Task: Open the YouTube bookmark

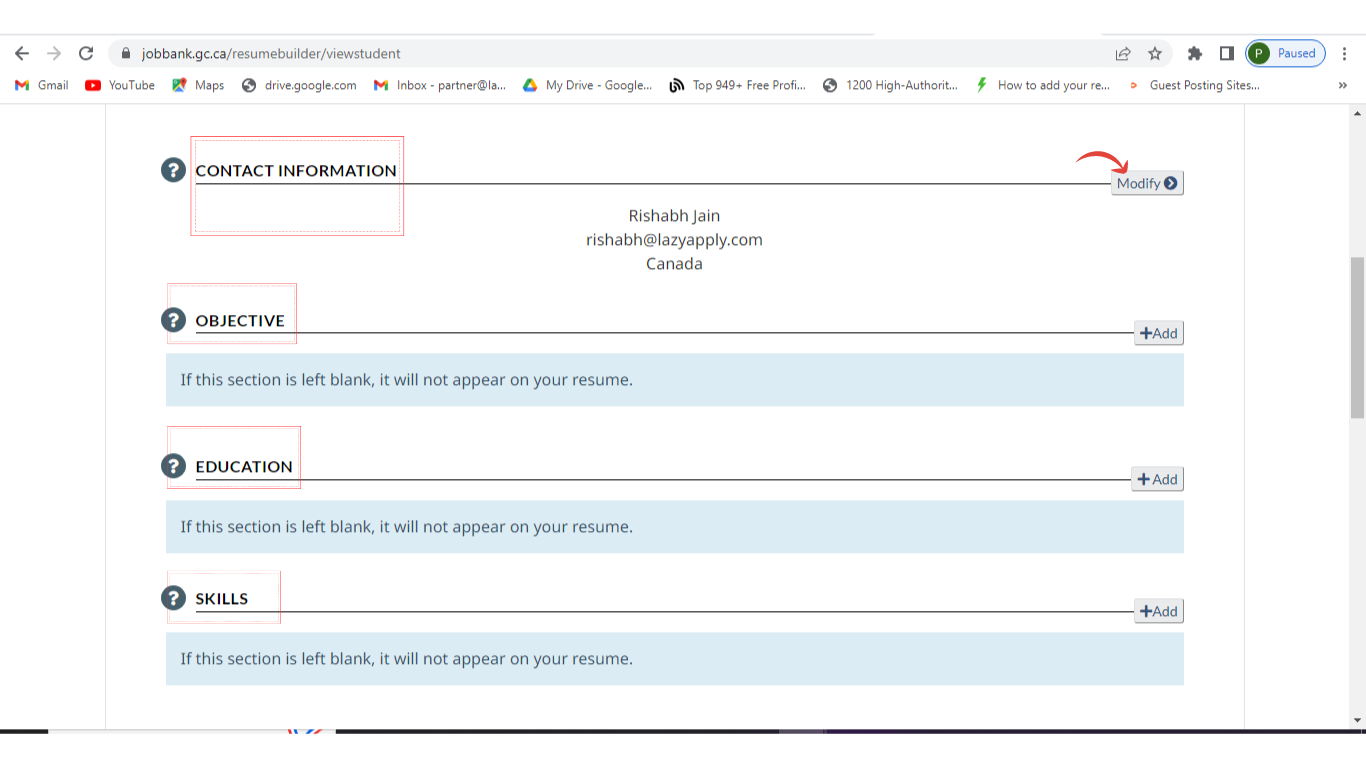Action: pyautogui.click(x=120, y=86)
